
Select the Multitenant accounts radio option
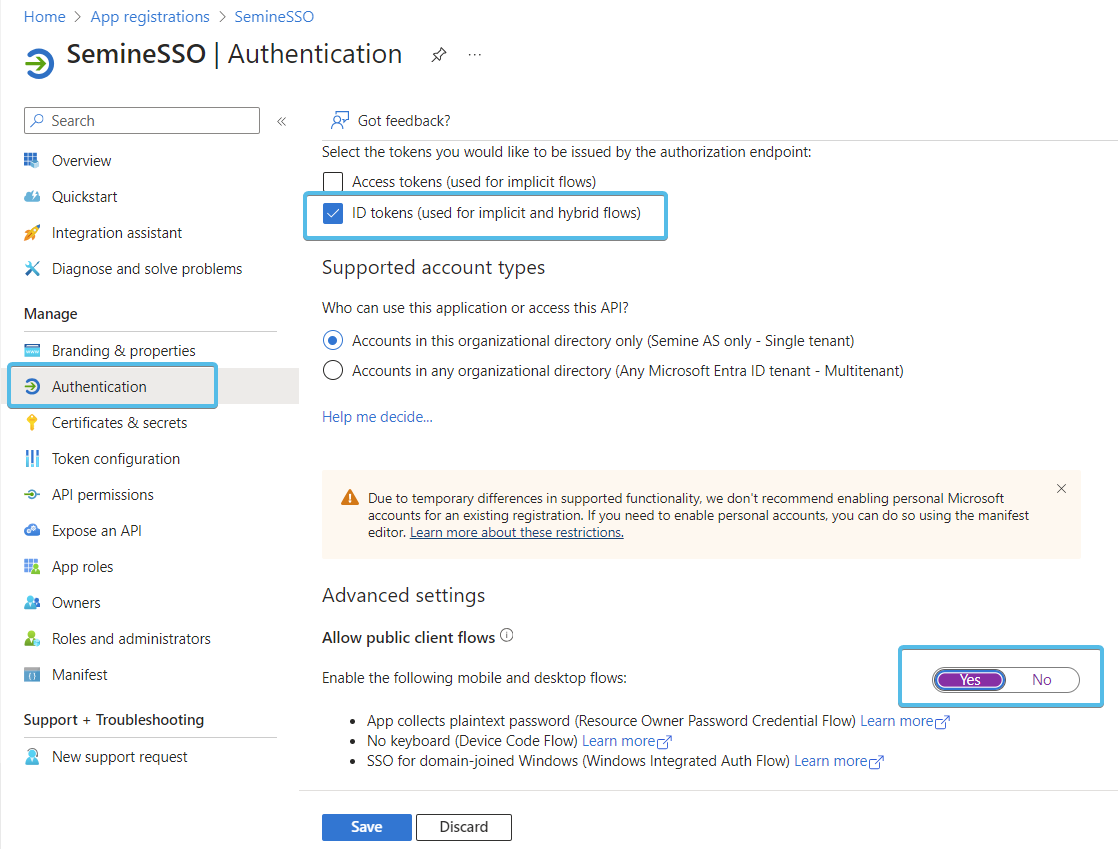[333, 371]
